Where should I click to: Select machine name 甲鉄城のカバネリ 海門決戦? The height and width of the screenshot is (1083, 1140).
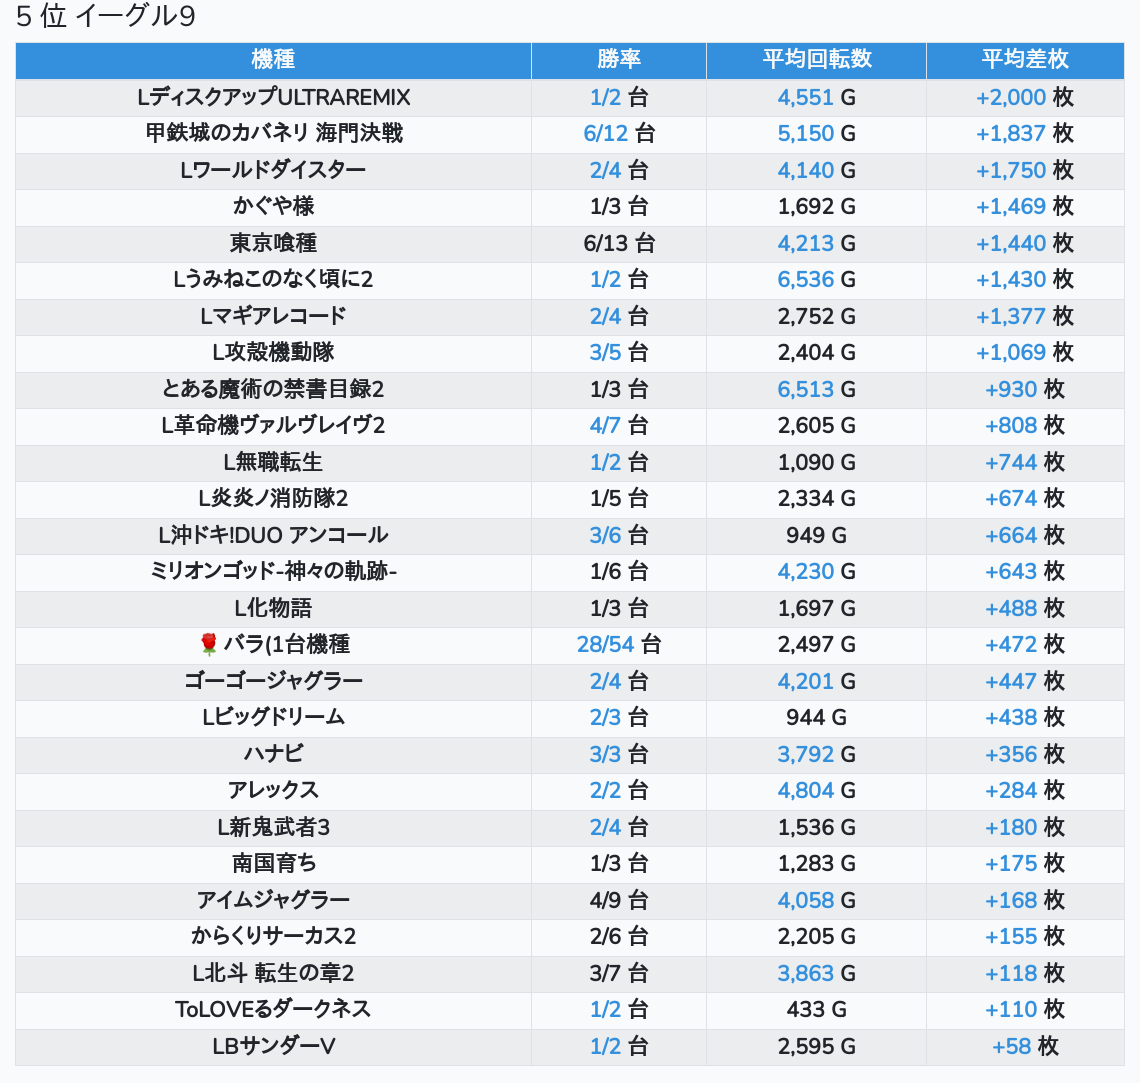(273, 134)
